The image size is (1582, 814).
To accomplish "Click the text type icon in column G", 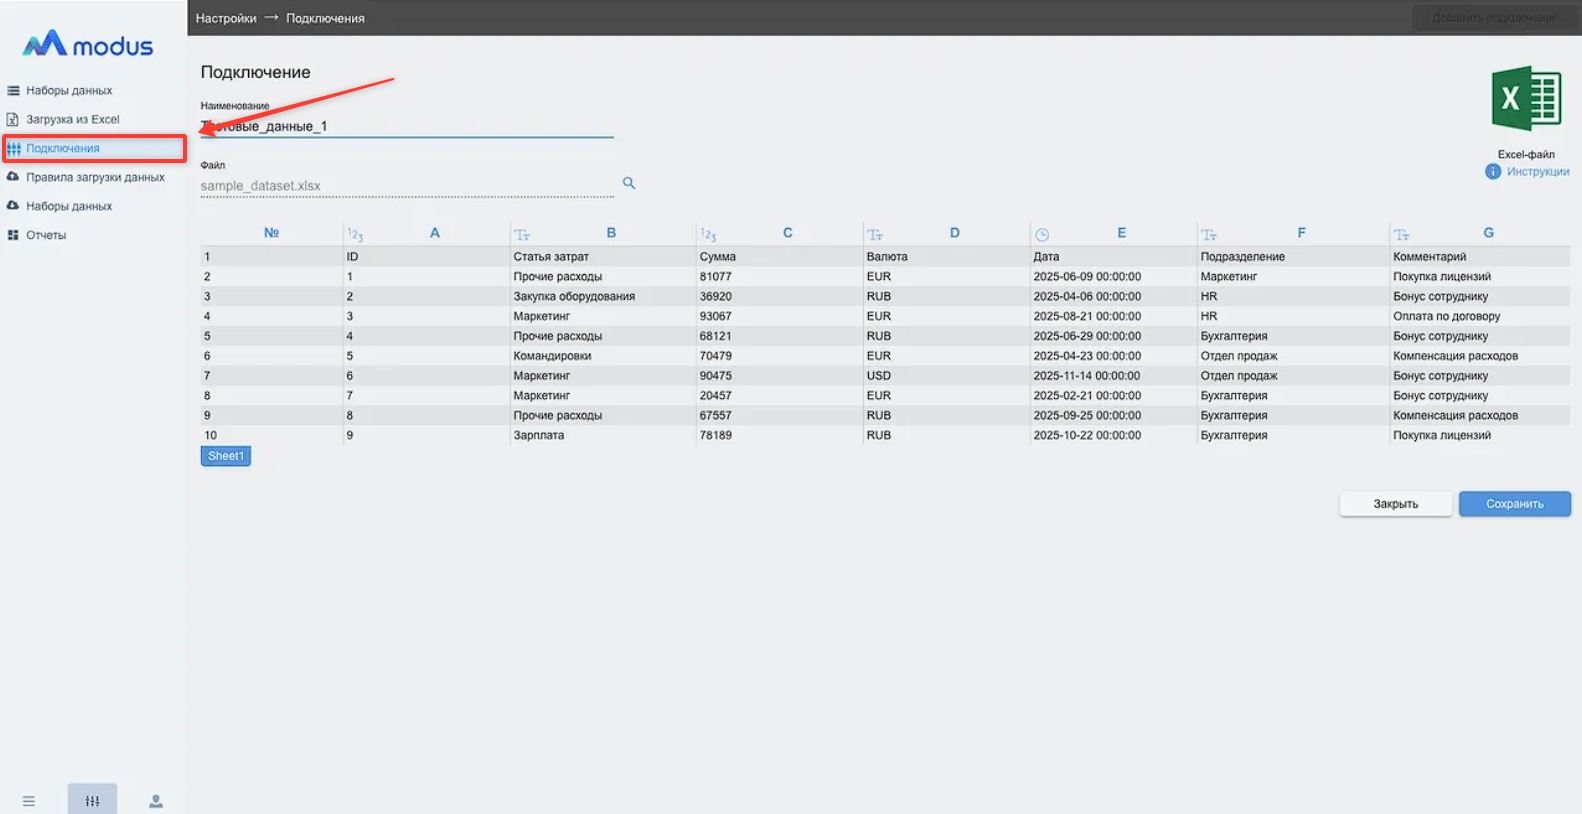I will pos(1401,235).
